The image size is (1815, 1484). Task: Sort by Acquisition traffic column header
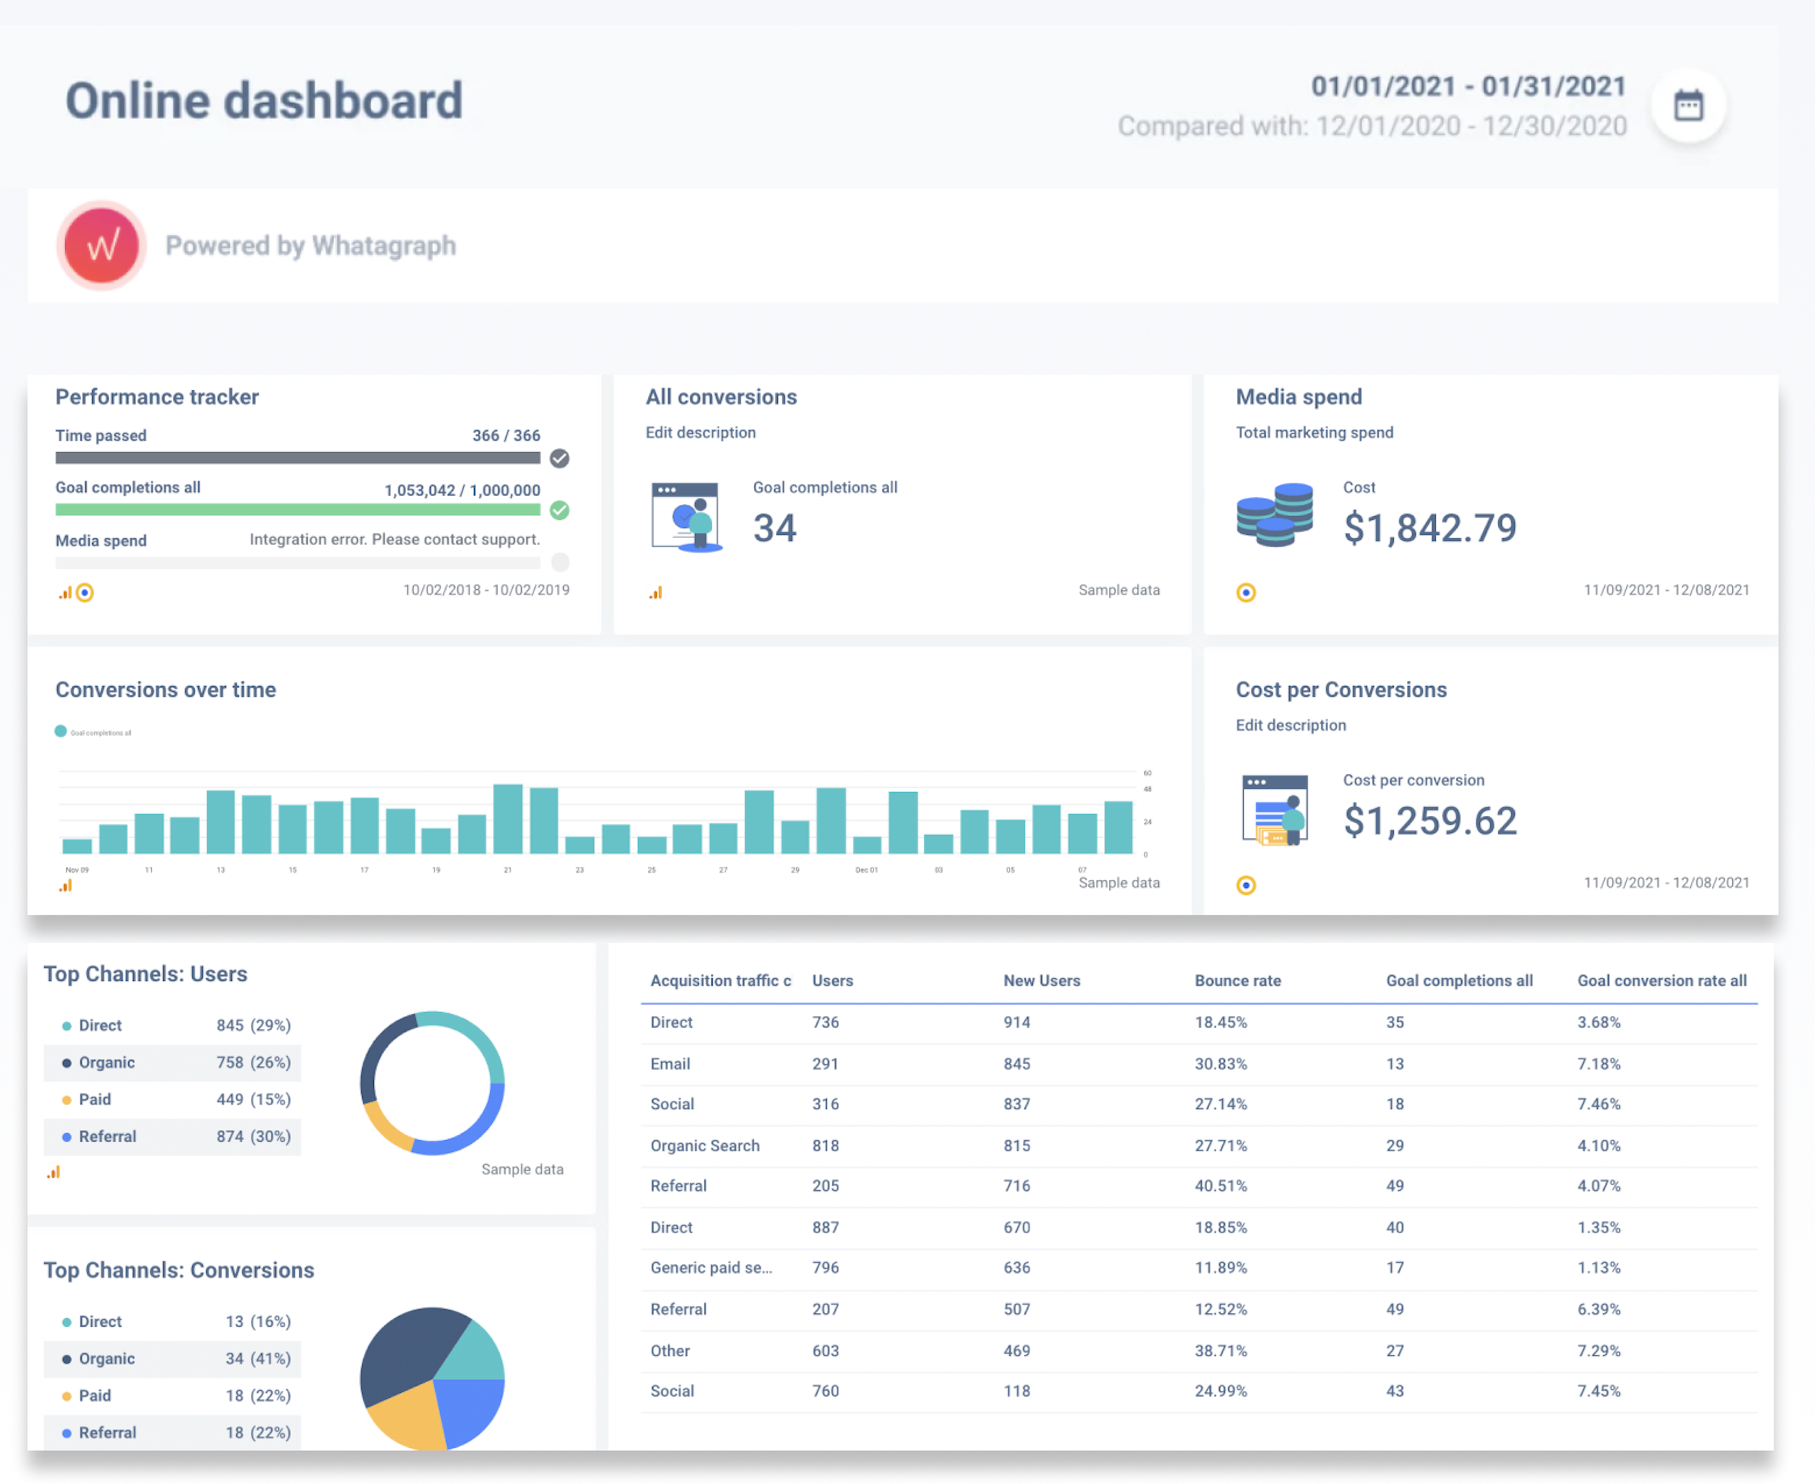(x=720, y=981)
